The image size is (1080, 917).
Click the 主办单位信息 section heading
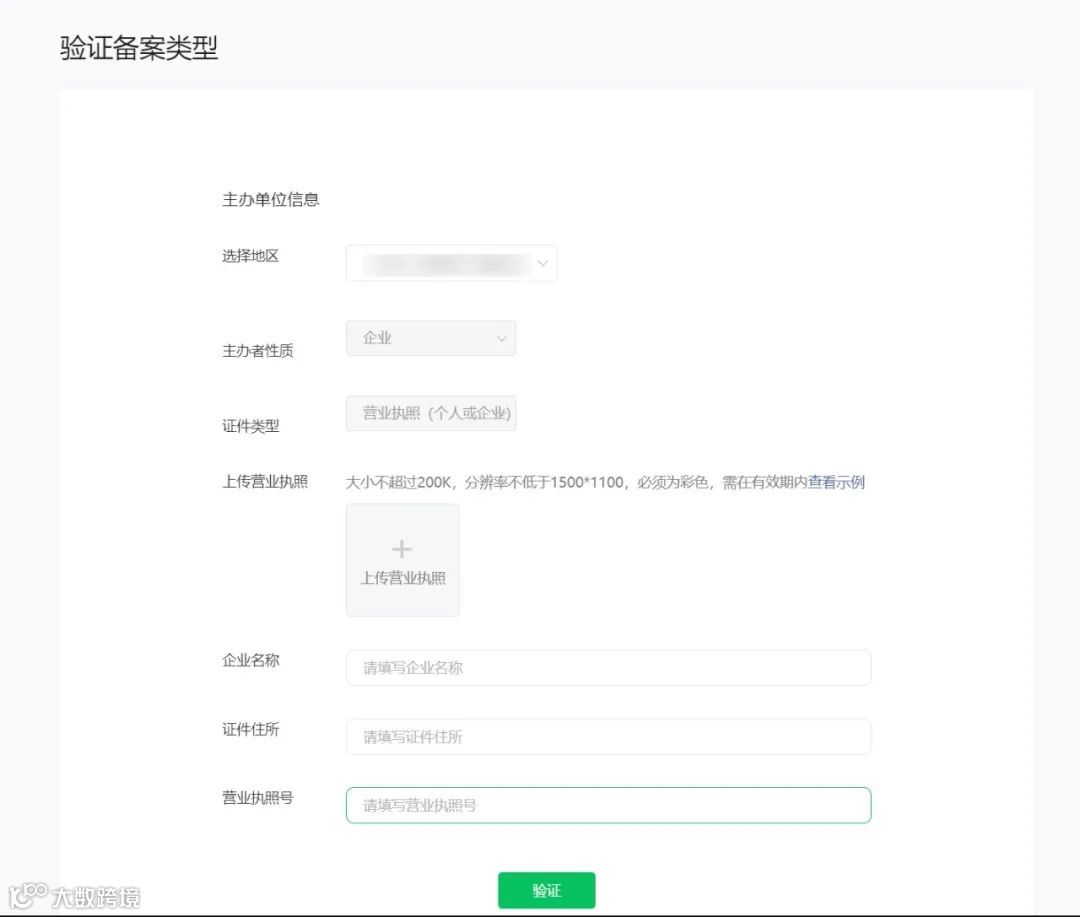(271, 200)
